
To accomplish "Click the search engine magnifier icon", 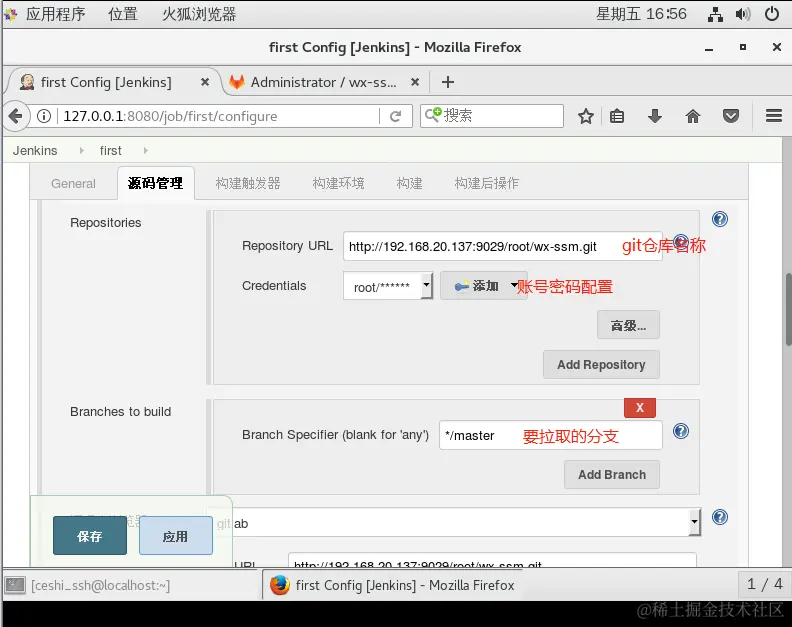I will 433,115.
